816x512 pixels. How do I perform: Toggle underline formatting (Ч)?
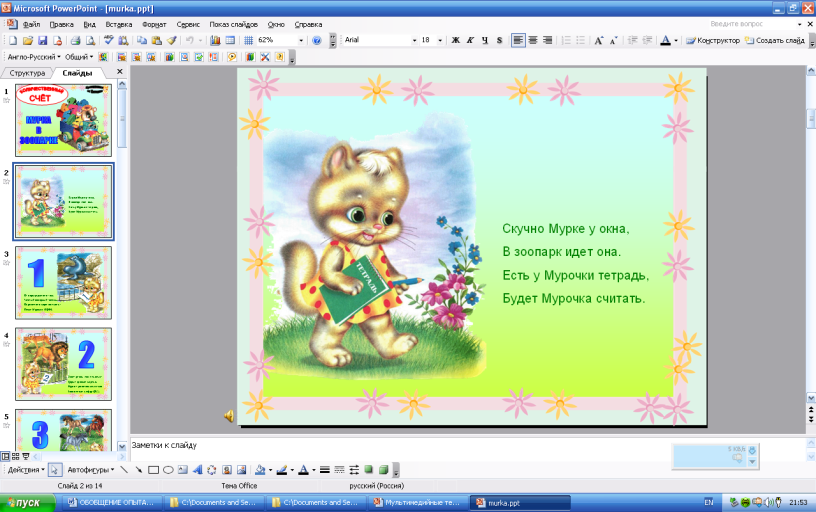tap(485, 41)
